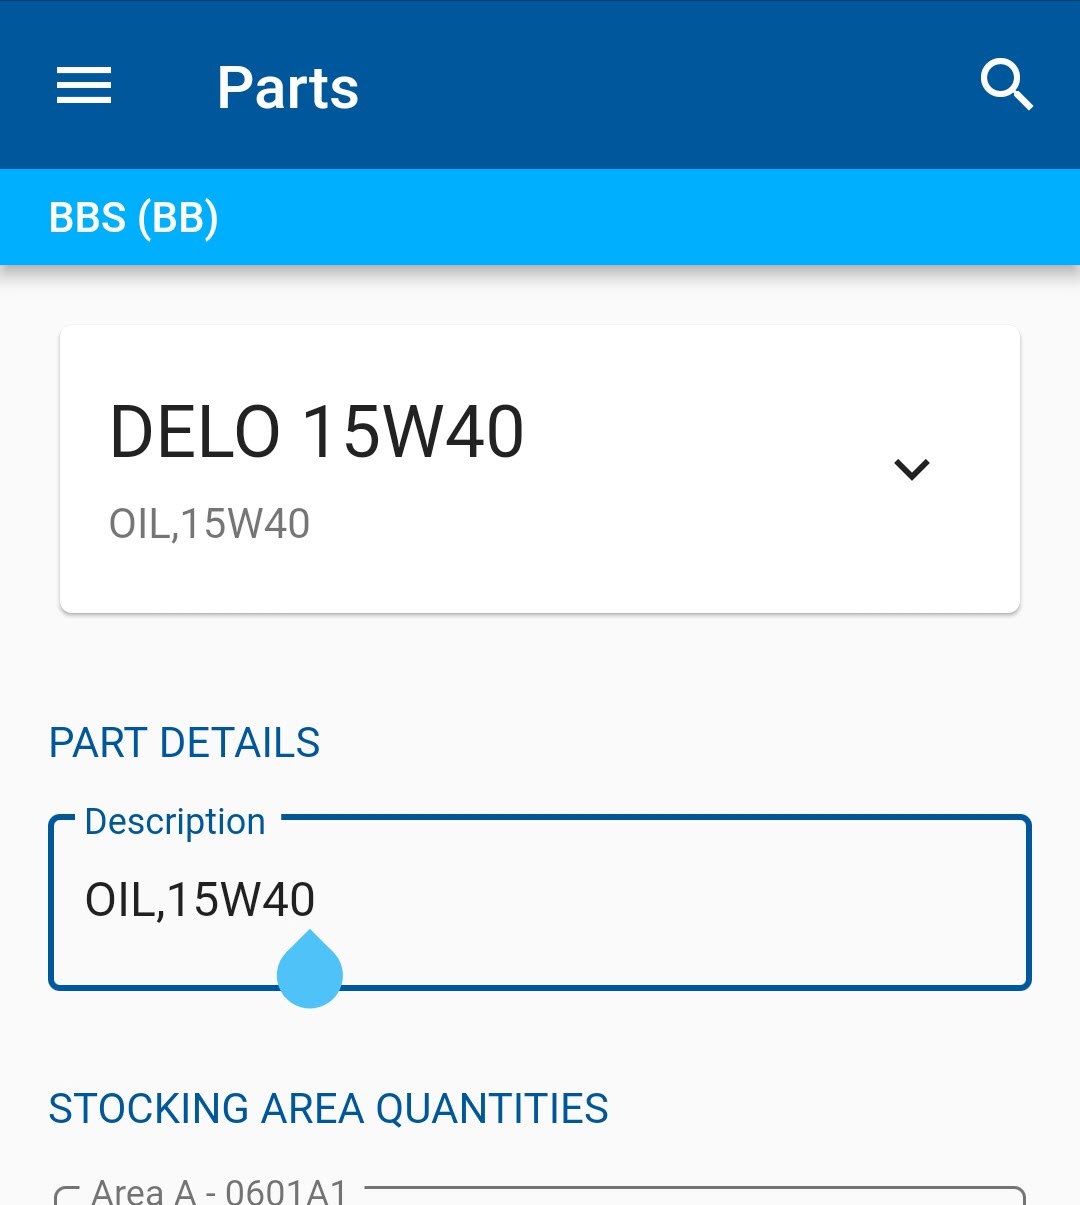Tap the blank right side of the BBS bar
Image resolution: width=1080 pixels, height=1205 pixels.
tap(700, 217)
